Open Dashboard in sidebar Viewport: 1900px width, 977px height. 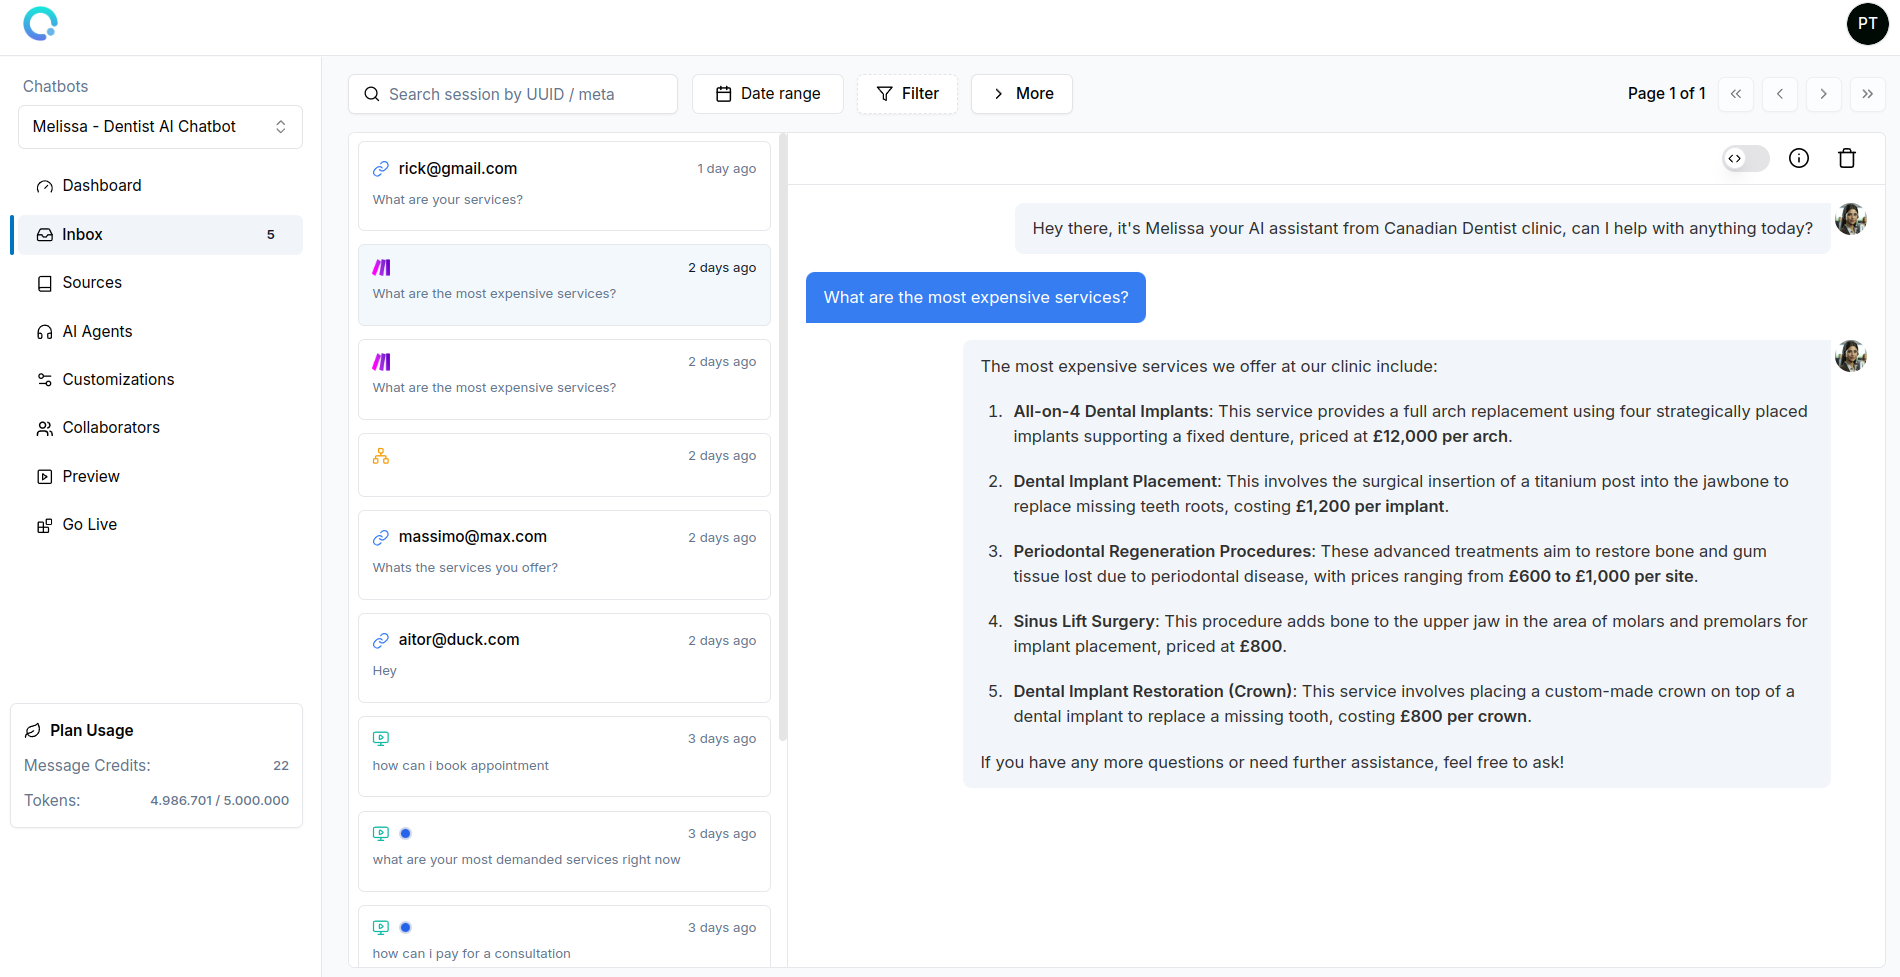[102, 186]
